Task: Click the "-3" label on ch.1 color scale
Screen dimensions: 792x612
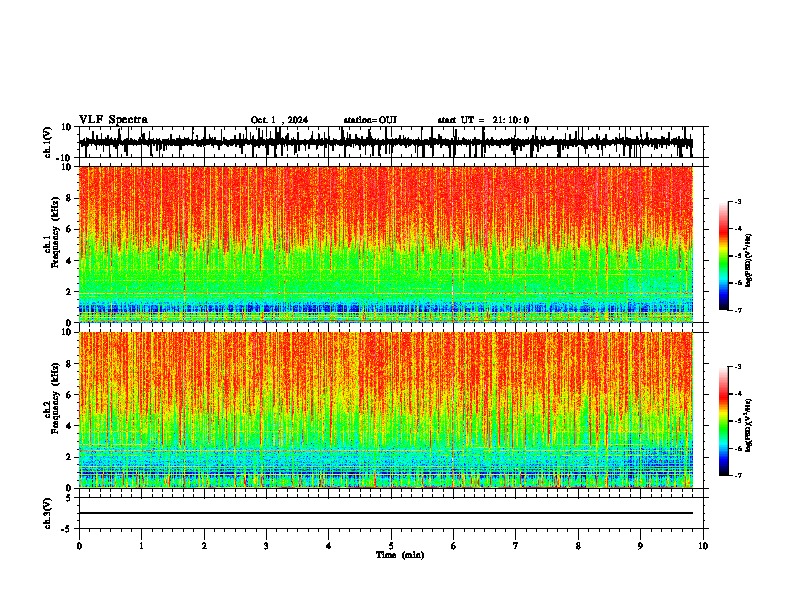Action: [738, 201]
